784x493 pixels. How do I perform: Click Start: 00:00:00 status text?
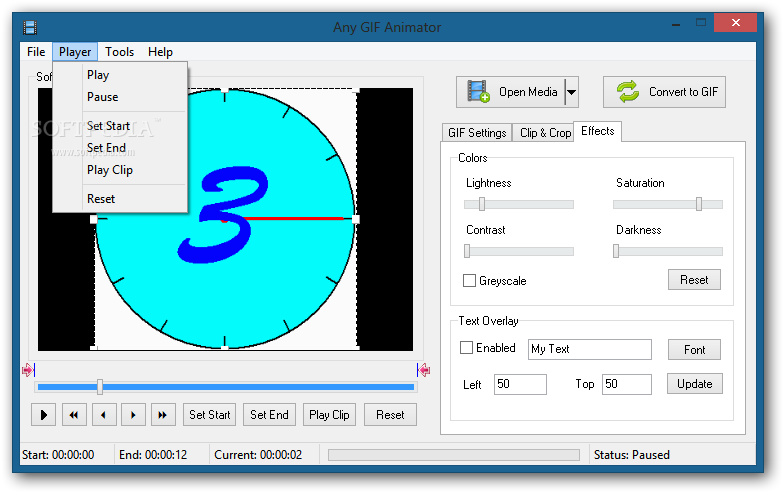[x=58, y=454]
